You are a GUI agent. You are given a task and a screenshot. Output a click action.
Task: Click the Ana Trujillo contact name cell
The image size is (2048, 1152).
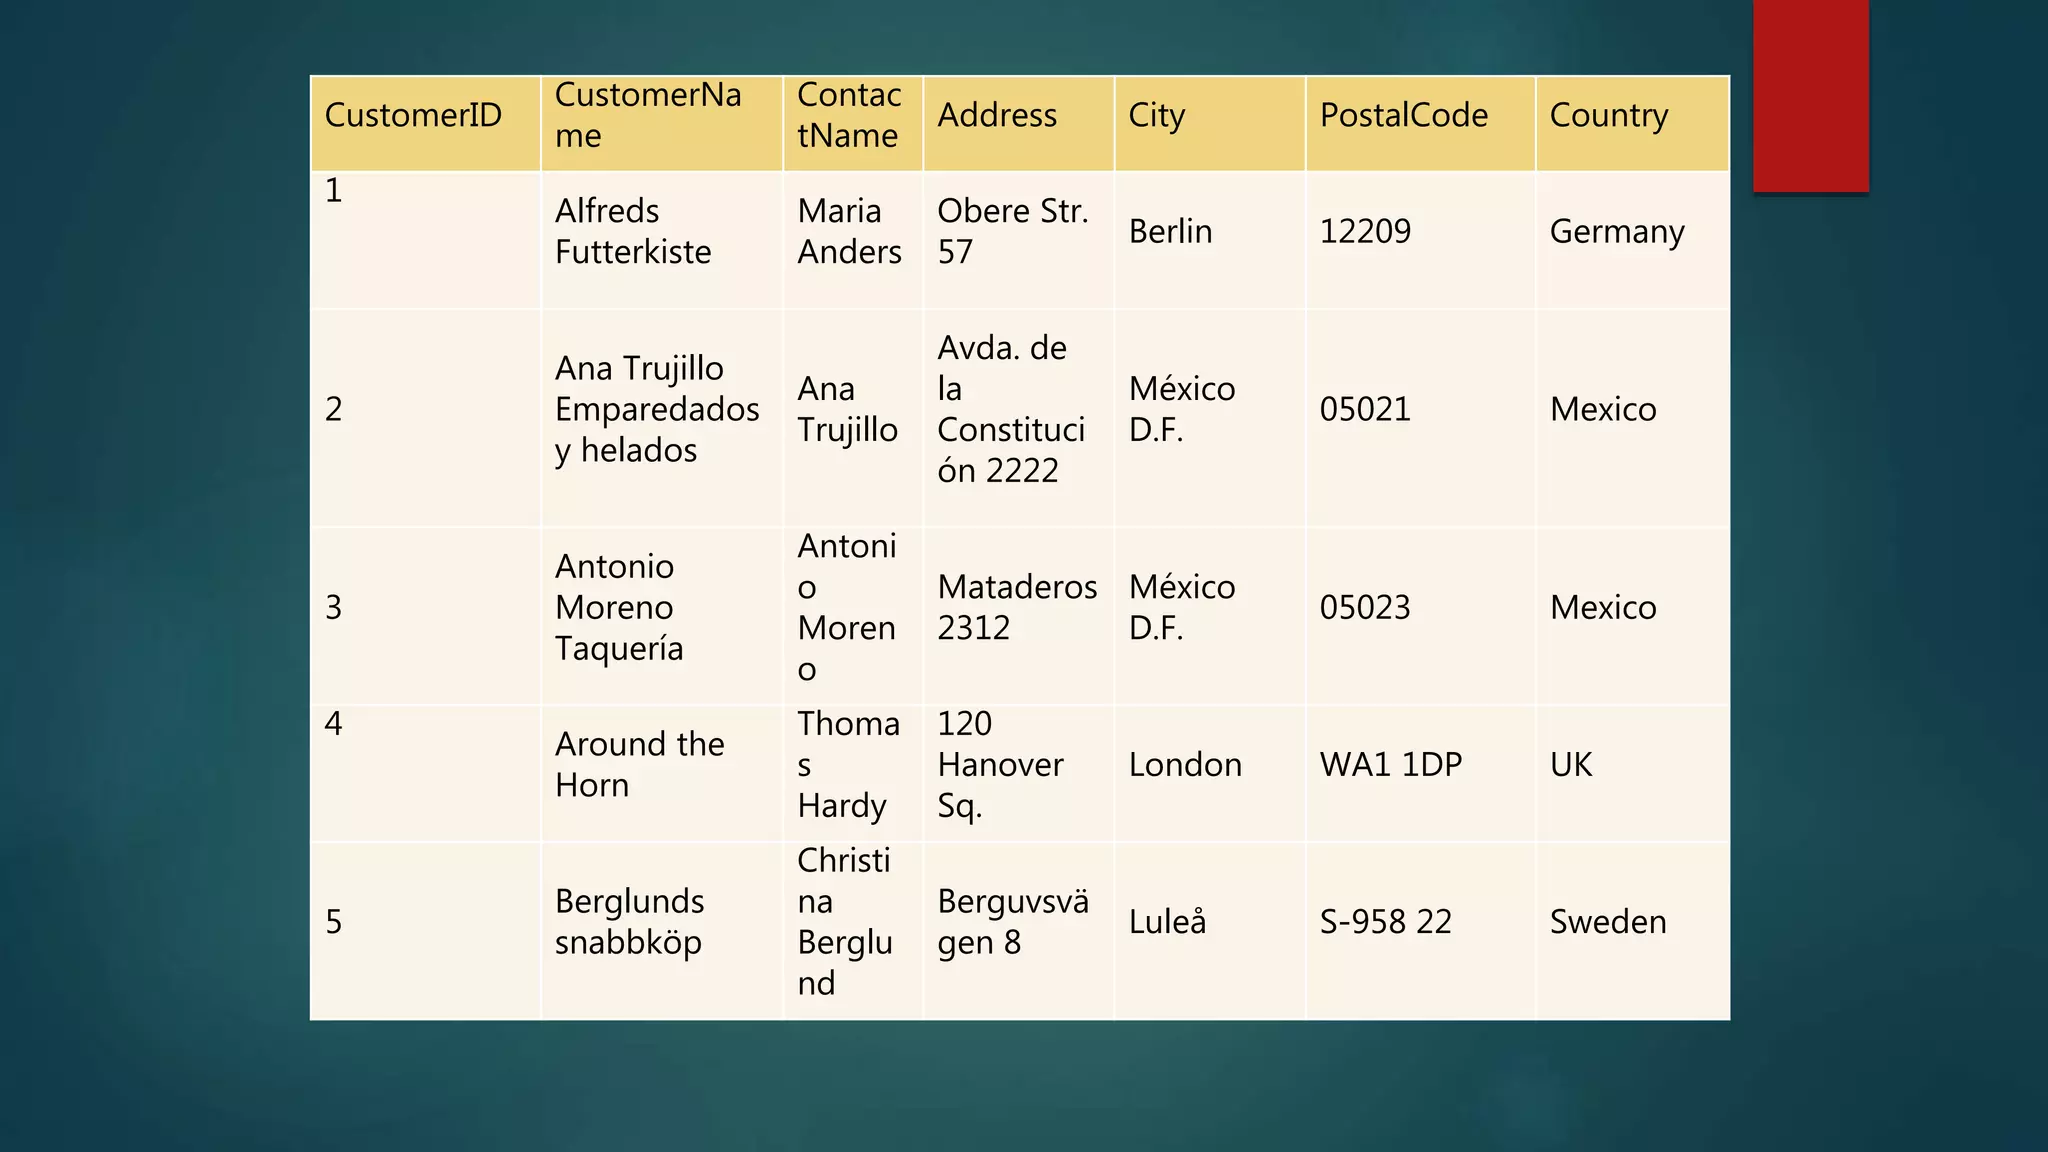point(853,418)
